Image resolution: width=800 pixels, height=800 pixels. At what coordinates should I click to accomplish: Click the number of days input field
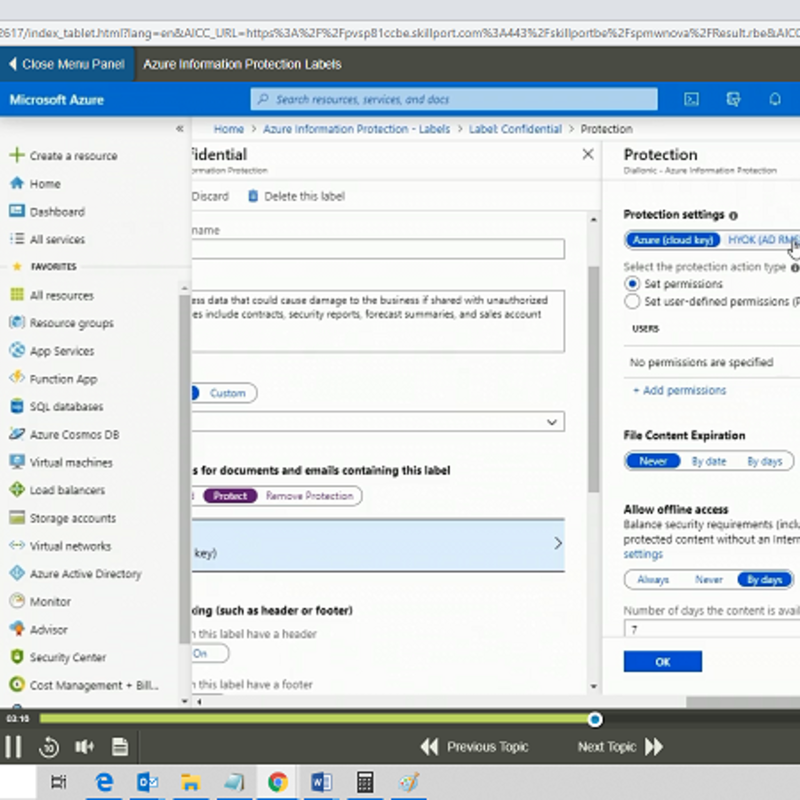(712, 629)
